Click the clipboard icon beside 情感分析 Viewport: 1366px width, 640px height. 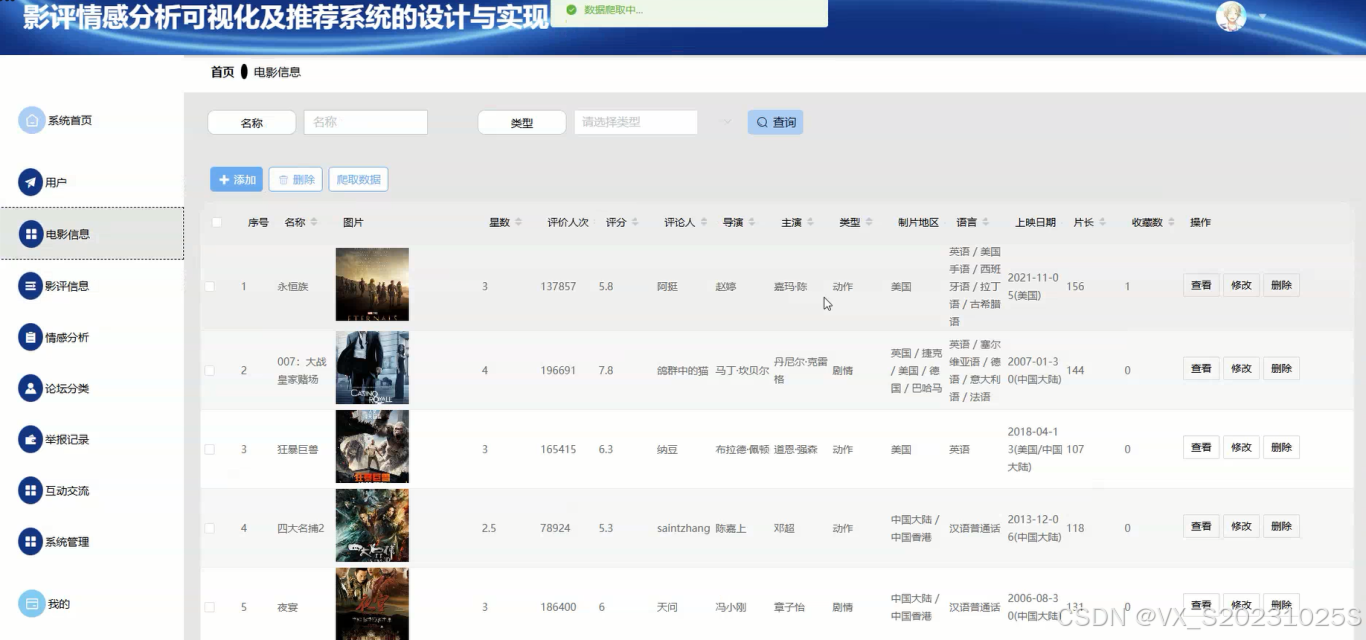[x=31, y=337]
